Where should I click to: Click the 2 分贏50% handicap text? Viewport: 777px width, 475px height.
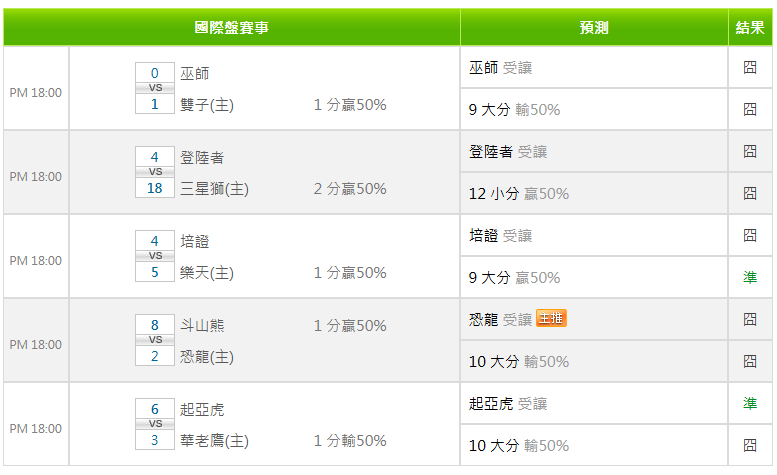pos(350,189)
